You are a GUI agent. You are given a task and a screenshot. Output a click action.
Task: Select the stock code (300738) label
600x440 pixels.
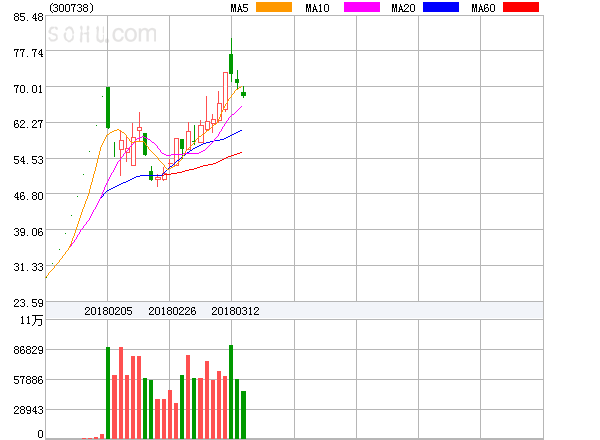click(72, 8)
